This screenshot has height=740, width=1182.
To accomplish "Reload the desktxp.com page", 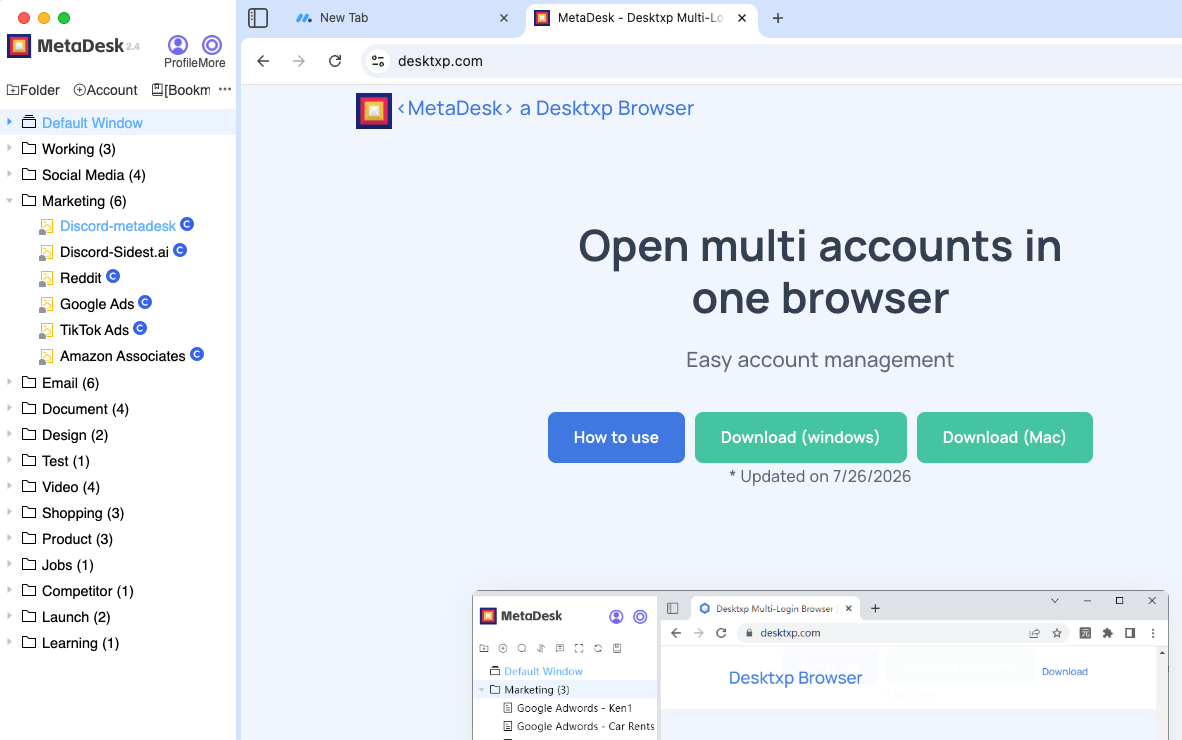I will click(x=335, y=61).
